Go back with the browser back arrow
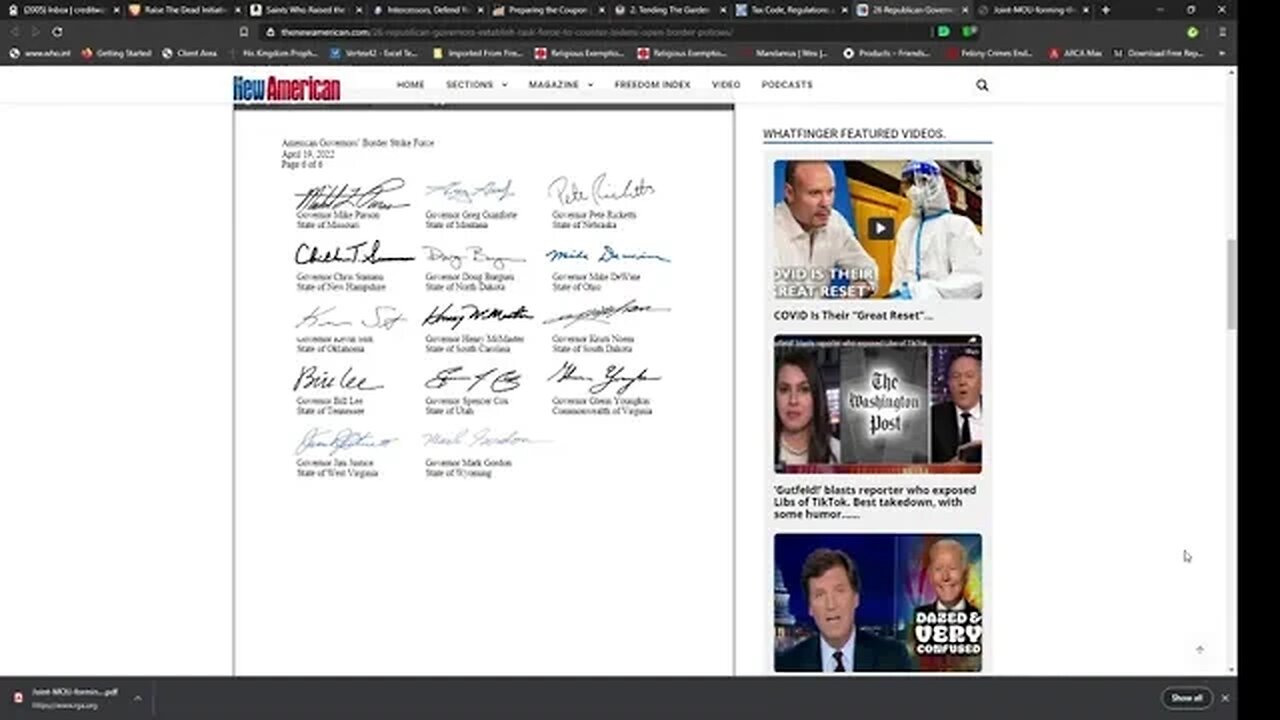 click(14, 32)
